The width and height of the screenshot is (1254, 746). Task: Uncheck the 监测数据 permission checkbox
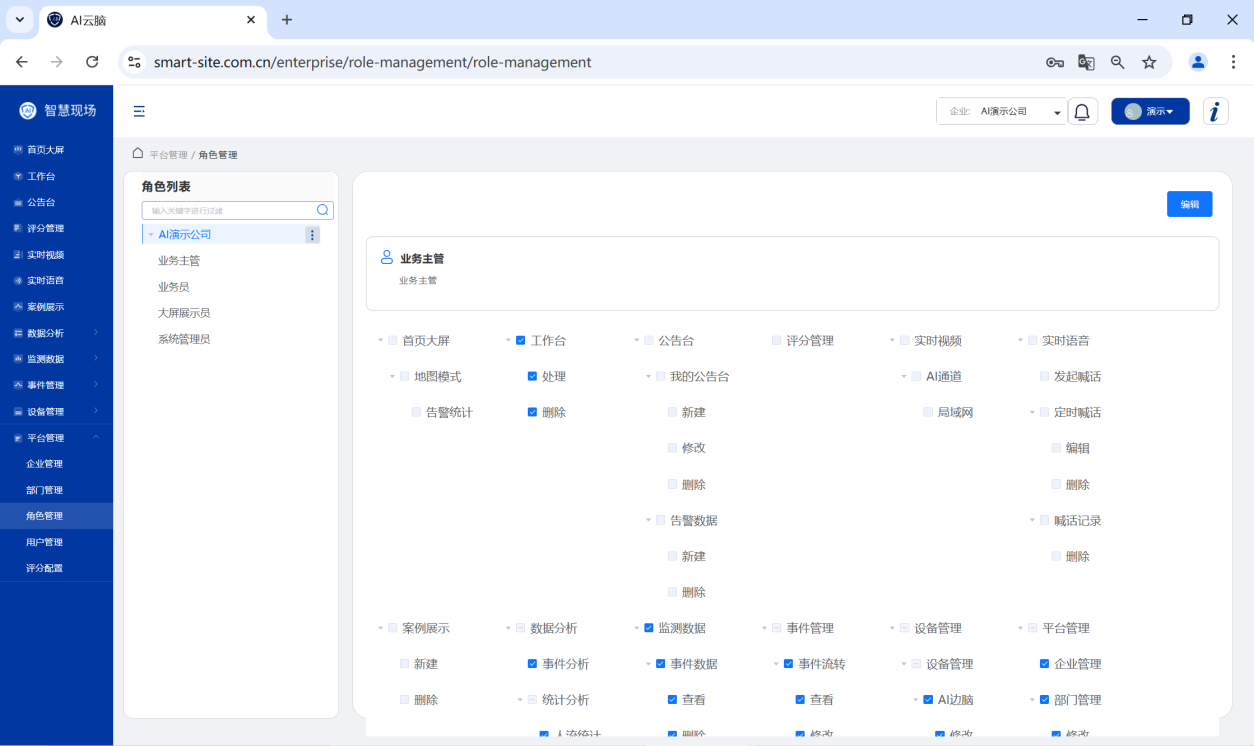click(648, 628)
